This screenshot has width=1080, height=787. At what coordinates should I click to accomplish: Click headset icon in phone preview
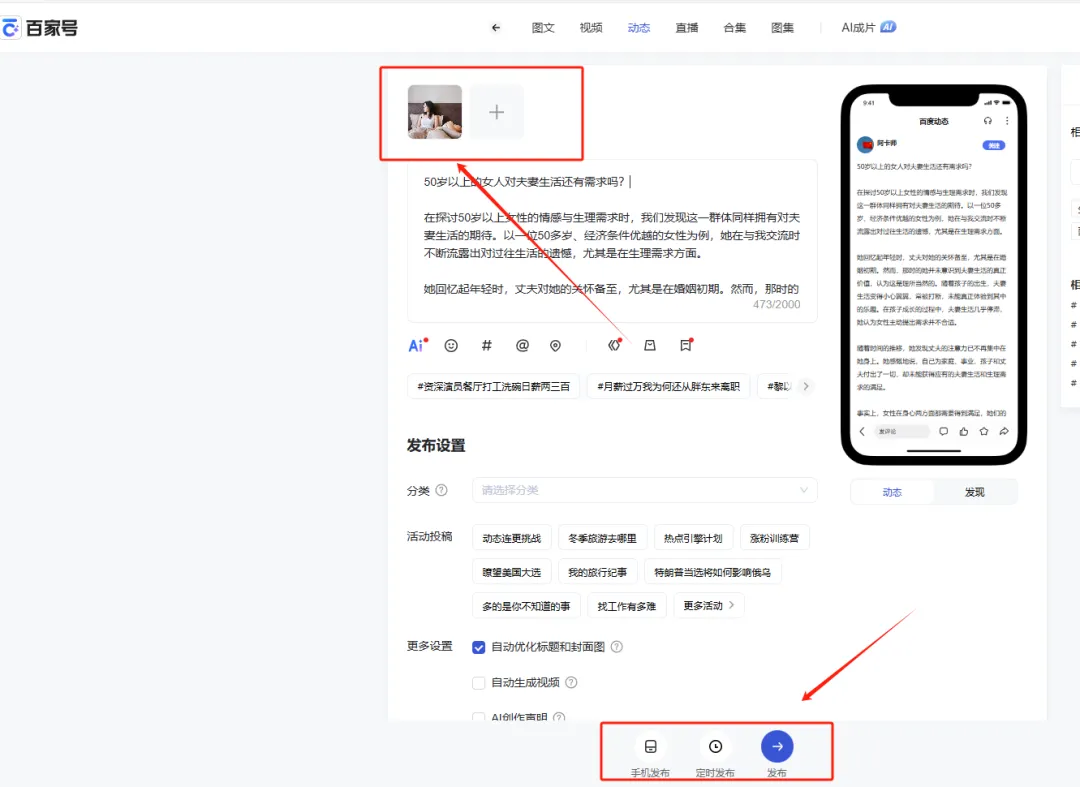point(988,121)
